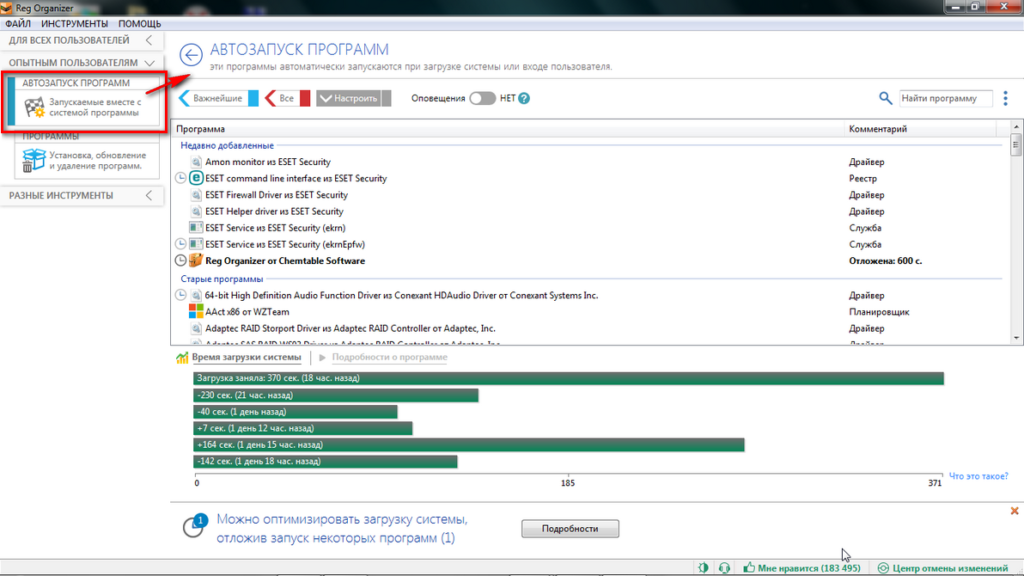This screenshot has width=1024, height=576.
Task: Expand the Разные инструменты section
Action: [80, 195]
